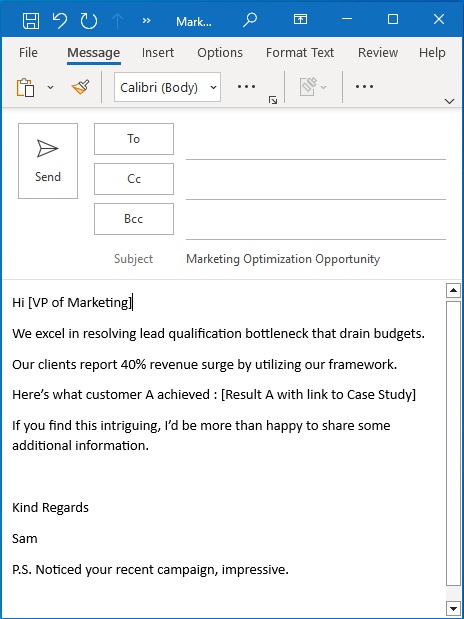Screen dimensions: 464x619
Task: Click the 'Sam' signature line
Action: click(25, 538)
